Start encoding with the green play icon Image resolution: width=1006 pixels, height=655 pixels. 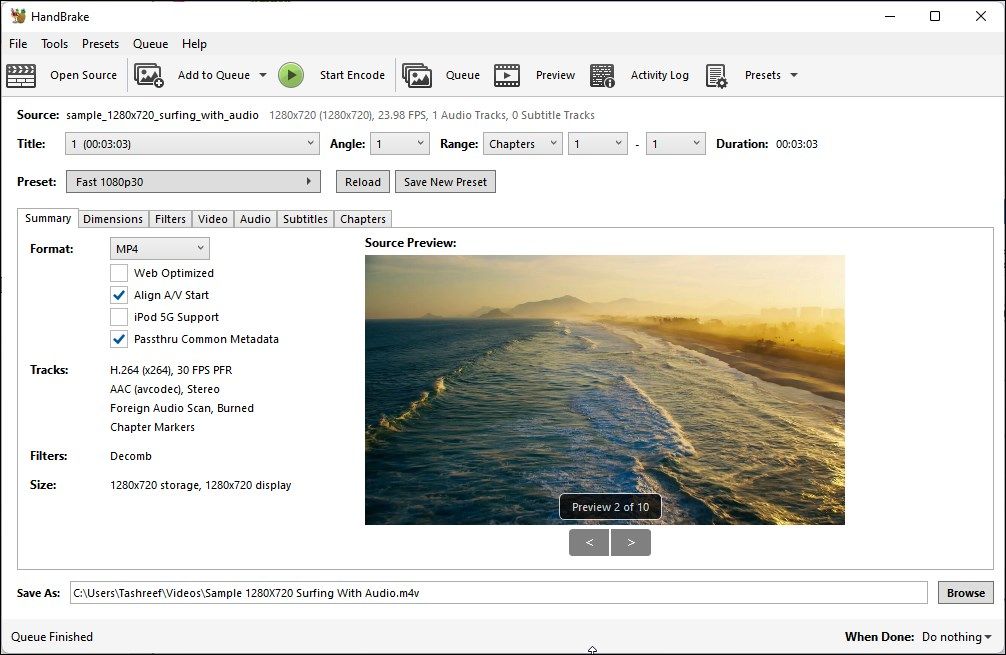pyautogui.click(x=291, y=75)
